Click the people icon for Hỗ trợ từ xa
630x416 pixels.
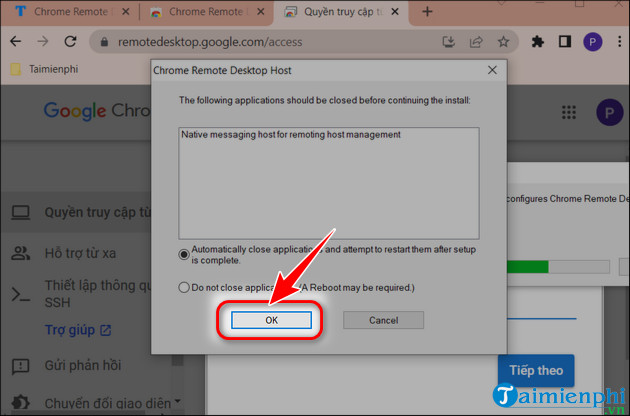point(20,253)
